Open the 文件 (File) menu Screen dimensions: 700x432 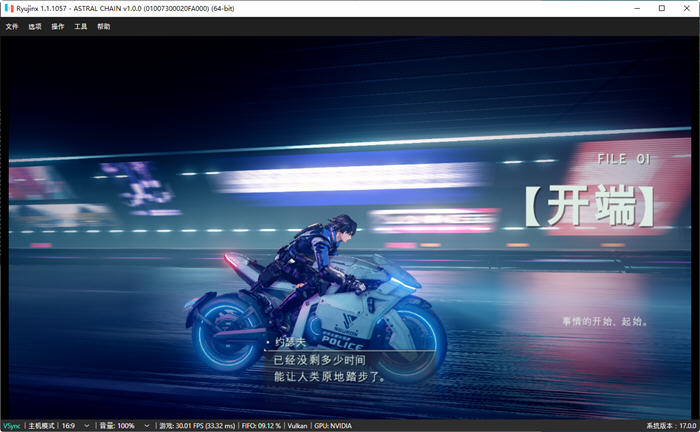click(12, 27)
